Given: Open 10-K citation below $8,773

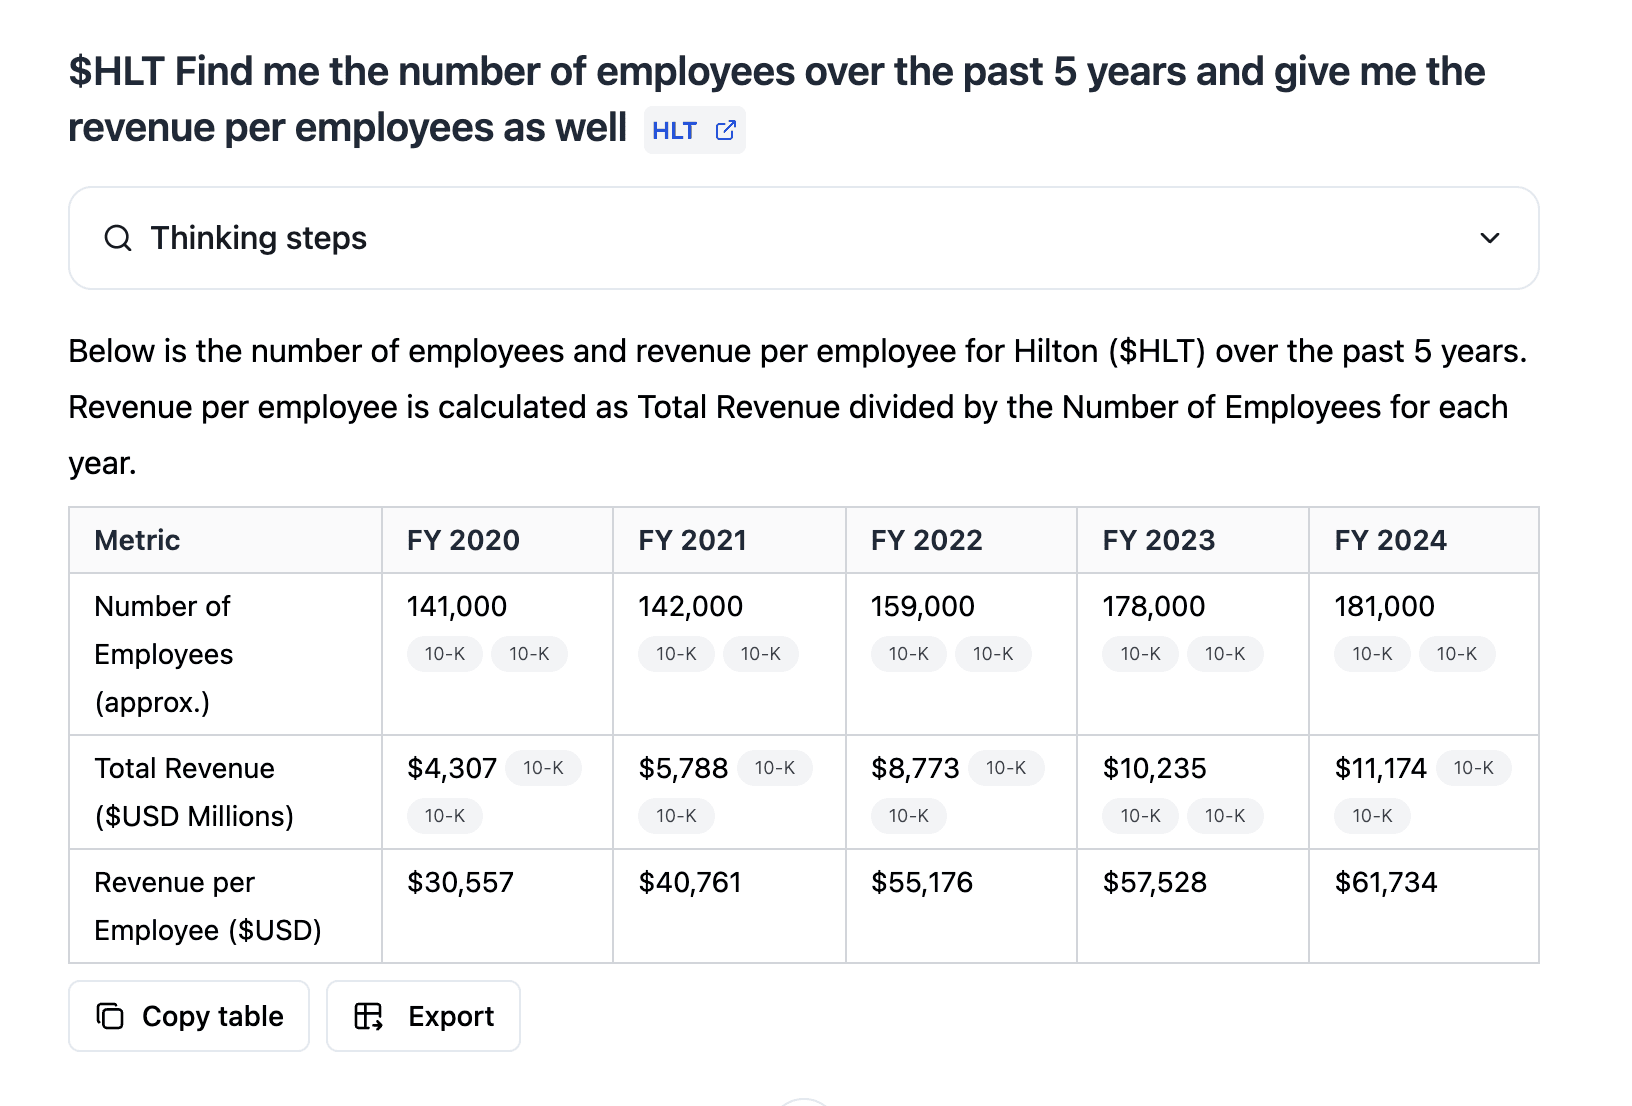Looking at the screenshot, I should (909, 816).
